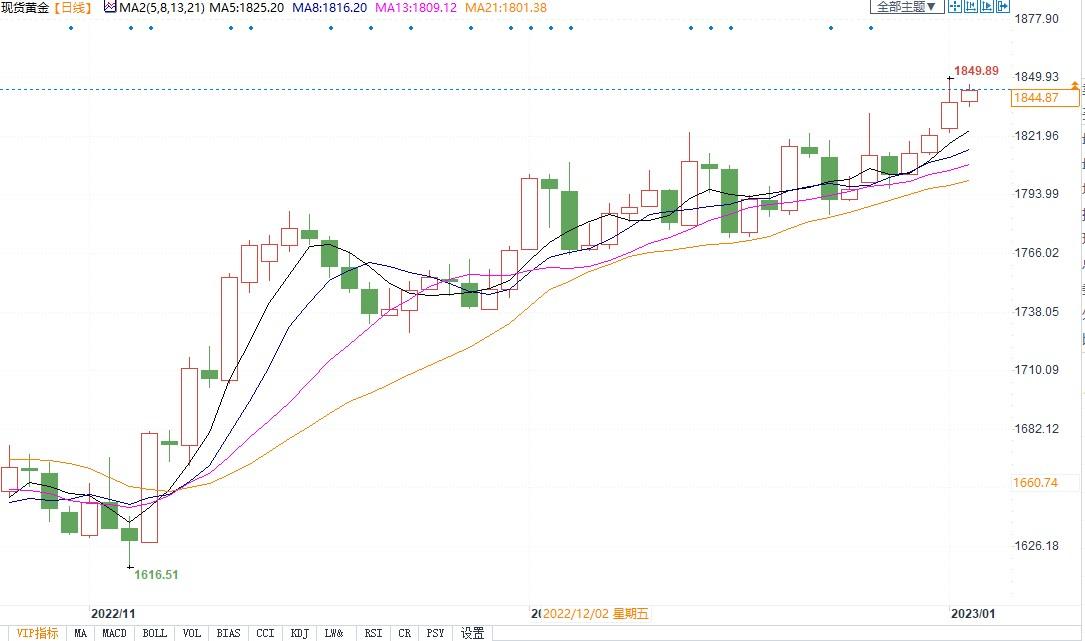
Task: Open the 全部主题 dropdown
Action: pyautogui.click(x=907, y=7)
